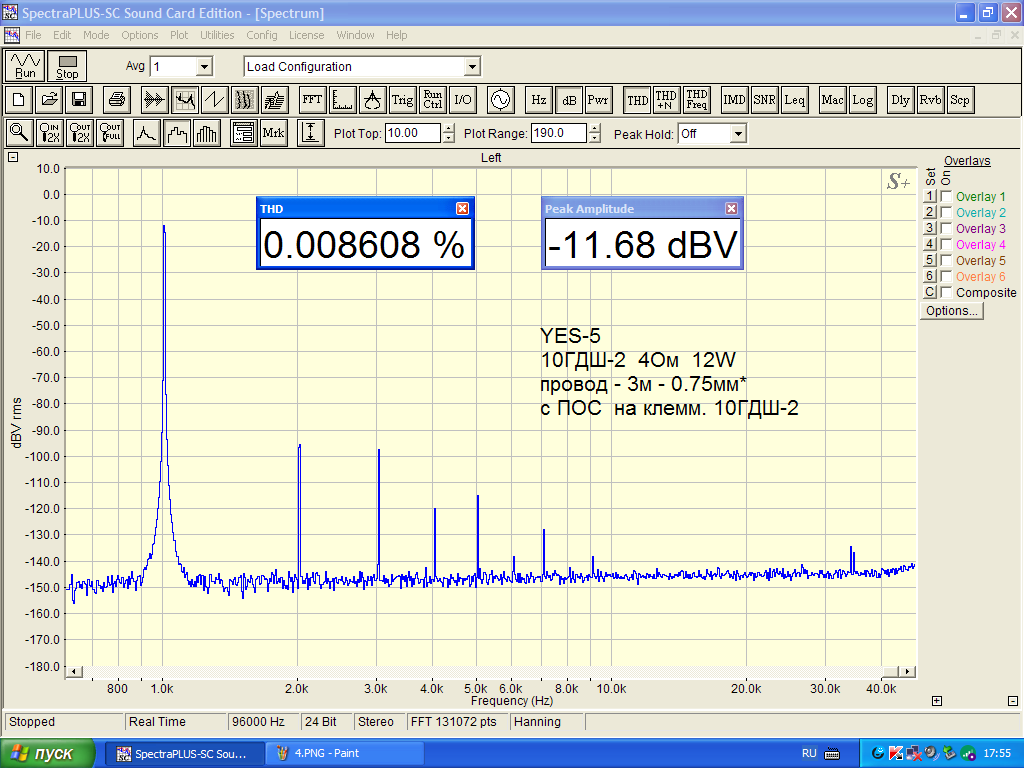The image size is (1024, 768).
Task: Expand the Avg count dropdown
Action: pyautogui.click(x=204, y=67)
